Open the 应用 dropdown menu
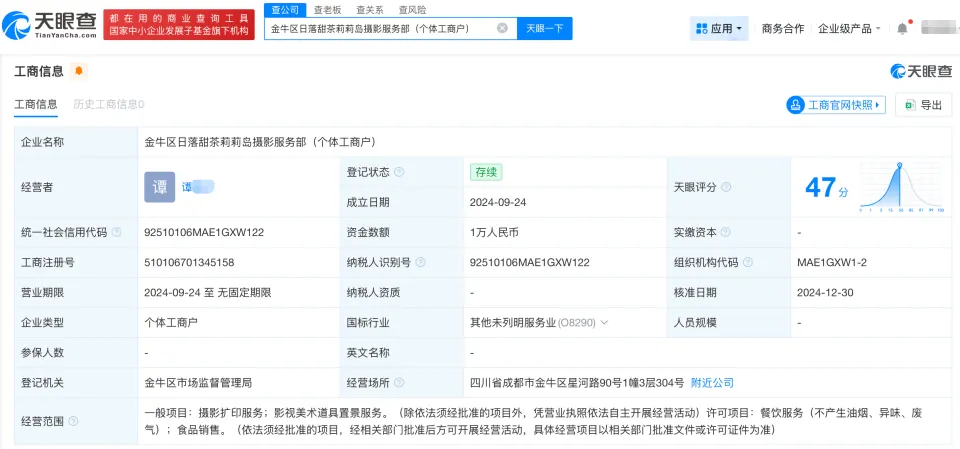Viewport: 960px width, 449px height. click(719, 28)
